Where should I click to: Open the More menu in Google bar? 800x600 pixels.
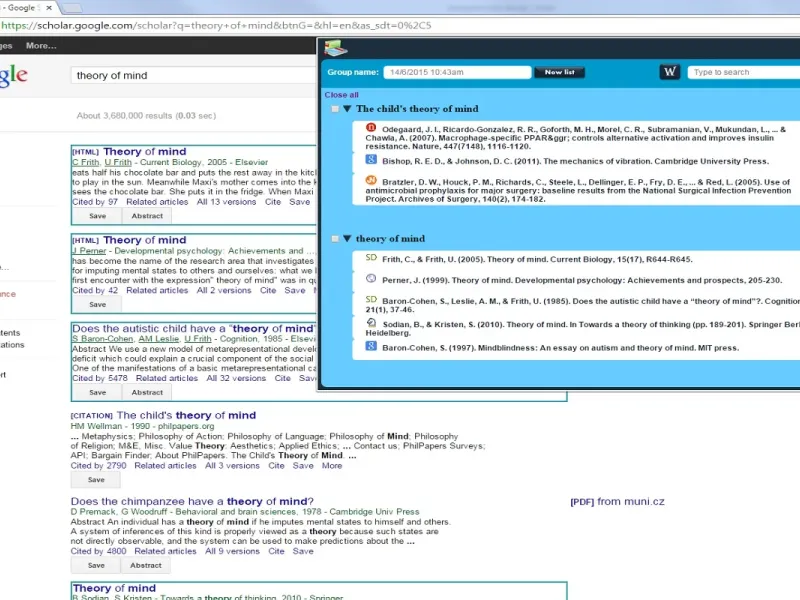tap(41, 45)
